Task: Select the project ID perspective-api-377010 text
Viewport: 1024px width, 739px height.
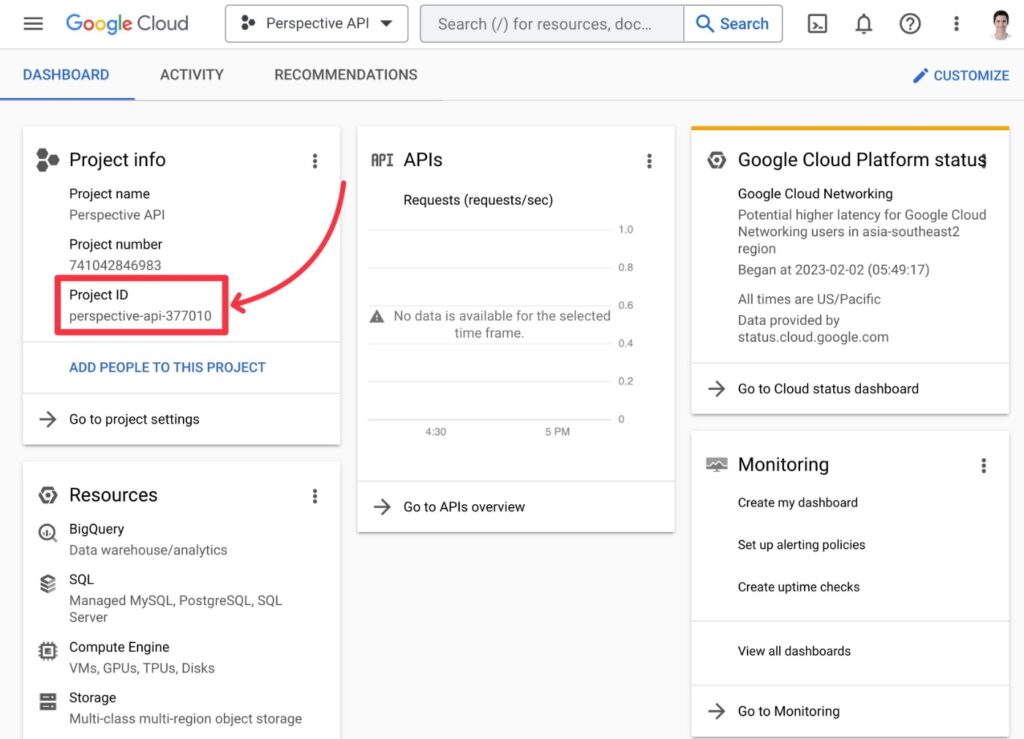Action: coord(140,316)
